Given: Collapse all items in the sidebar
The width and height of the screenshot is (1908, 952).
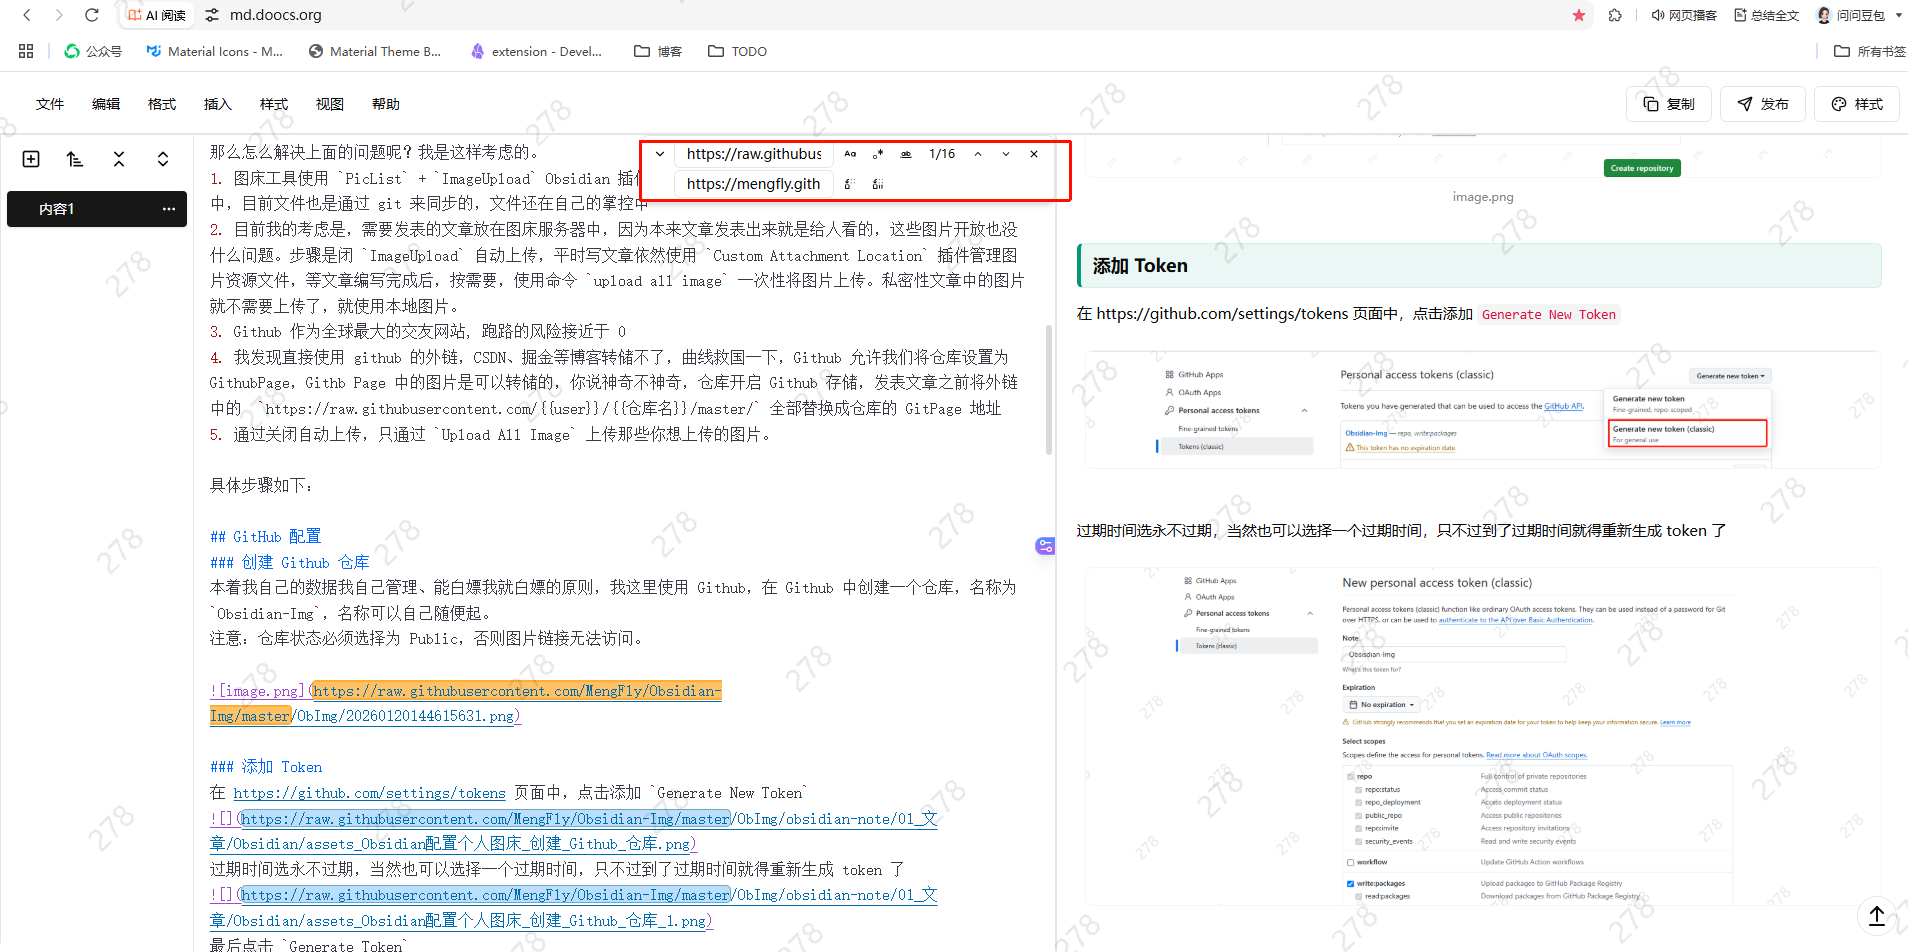Looking at the screenshot, I should pyautogui.click(x=119, y=159).
